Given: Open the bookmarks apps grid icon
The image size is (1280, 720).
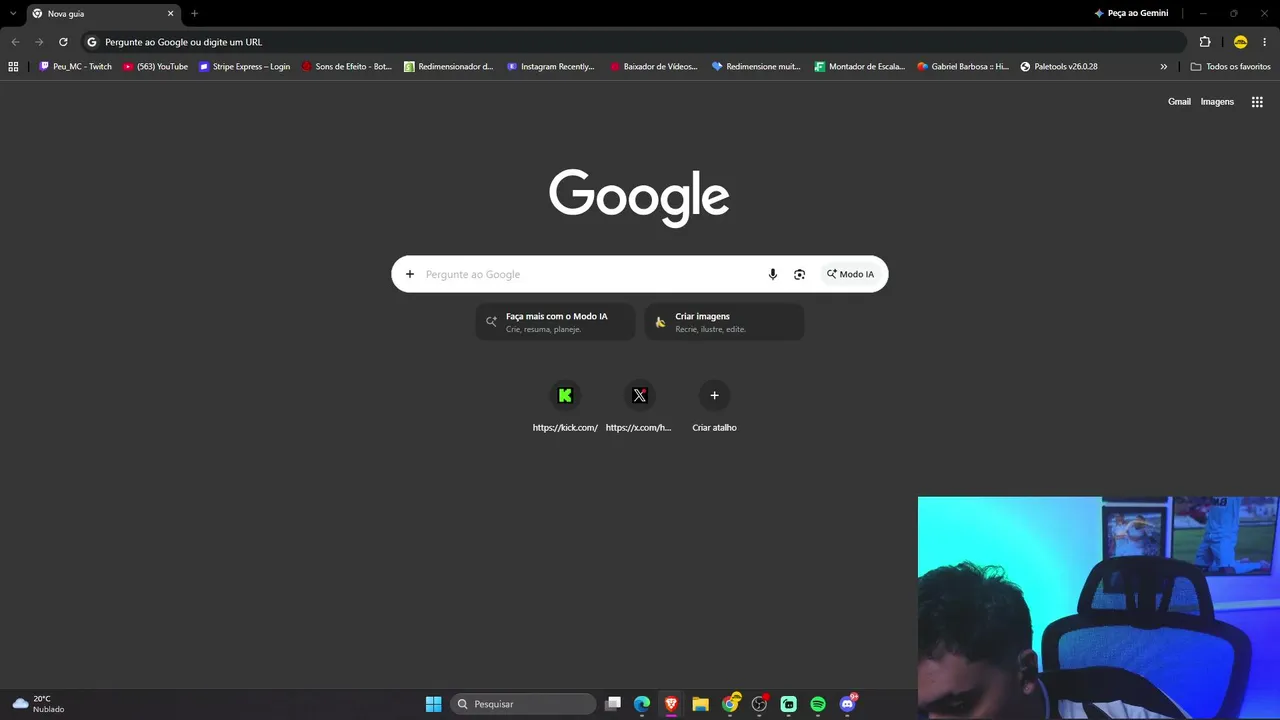Looking at the screenshot, I should click(13, 66).
